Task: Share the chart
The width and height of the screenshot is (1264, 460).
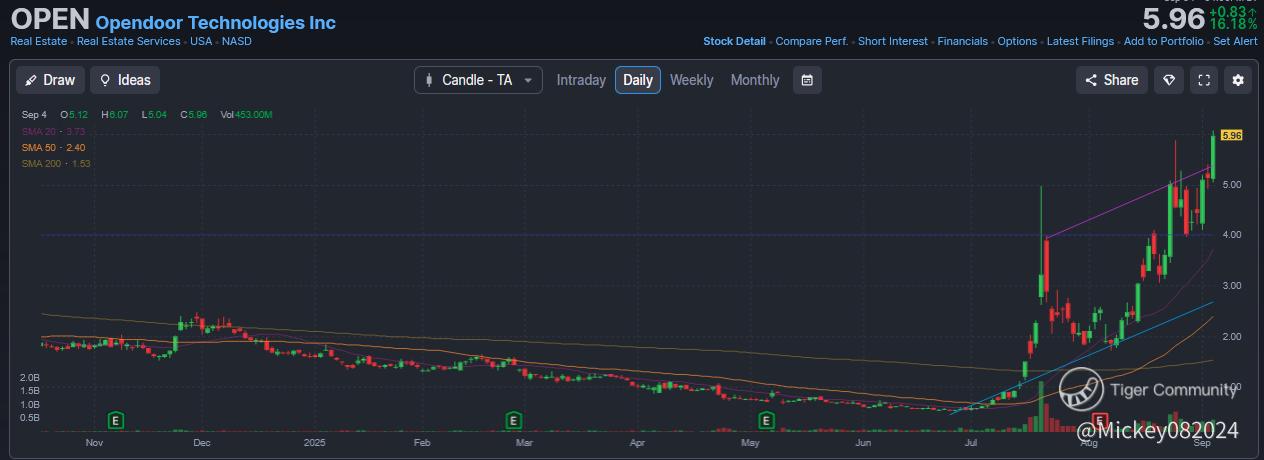Action: click(1111, 80)
